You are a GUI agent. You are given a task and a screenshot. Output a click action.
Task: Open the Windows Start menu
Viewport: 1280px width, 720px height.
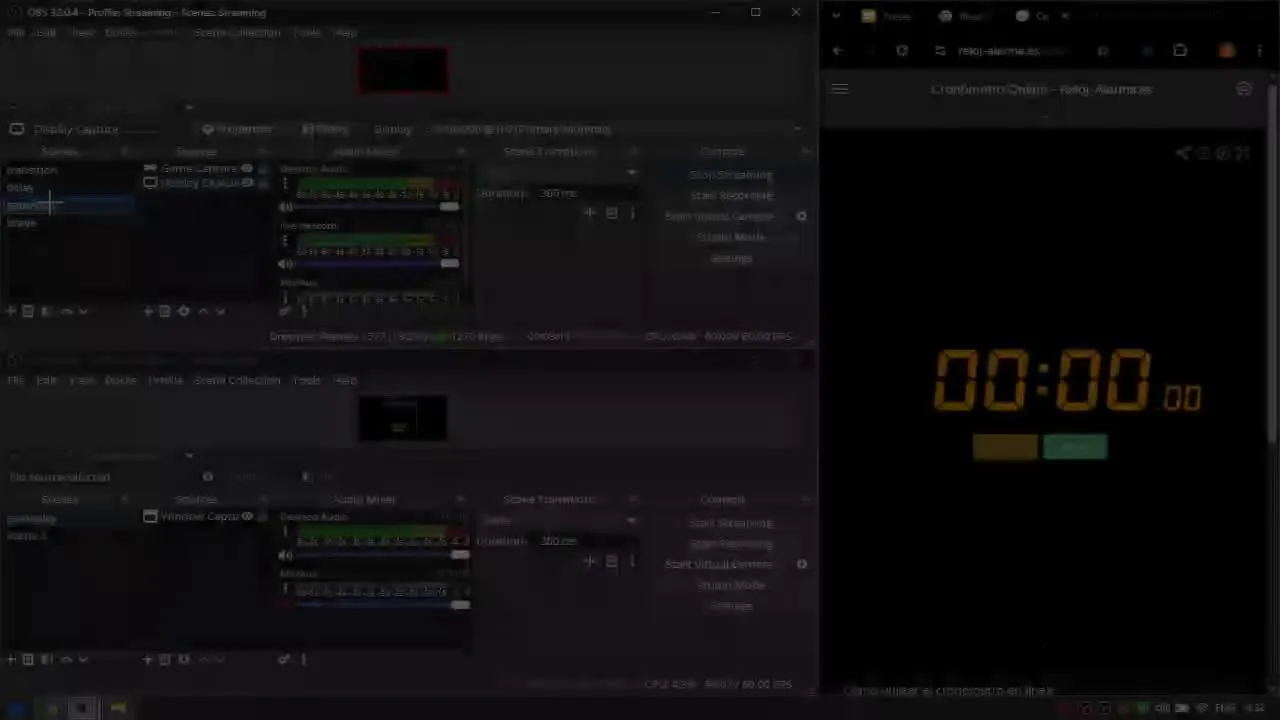coord(16,708)
